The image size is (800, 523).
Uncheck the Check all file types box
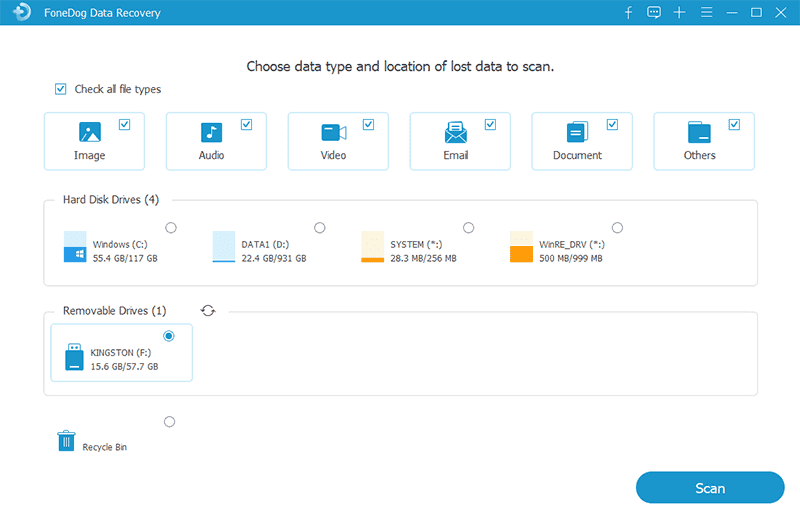click(x=61, y=89)
